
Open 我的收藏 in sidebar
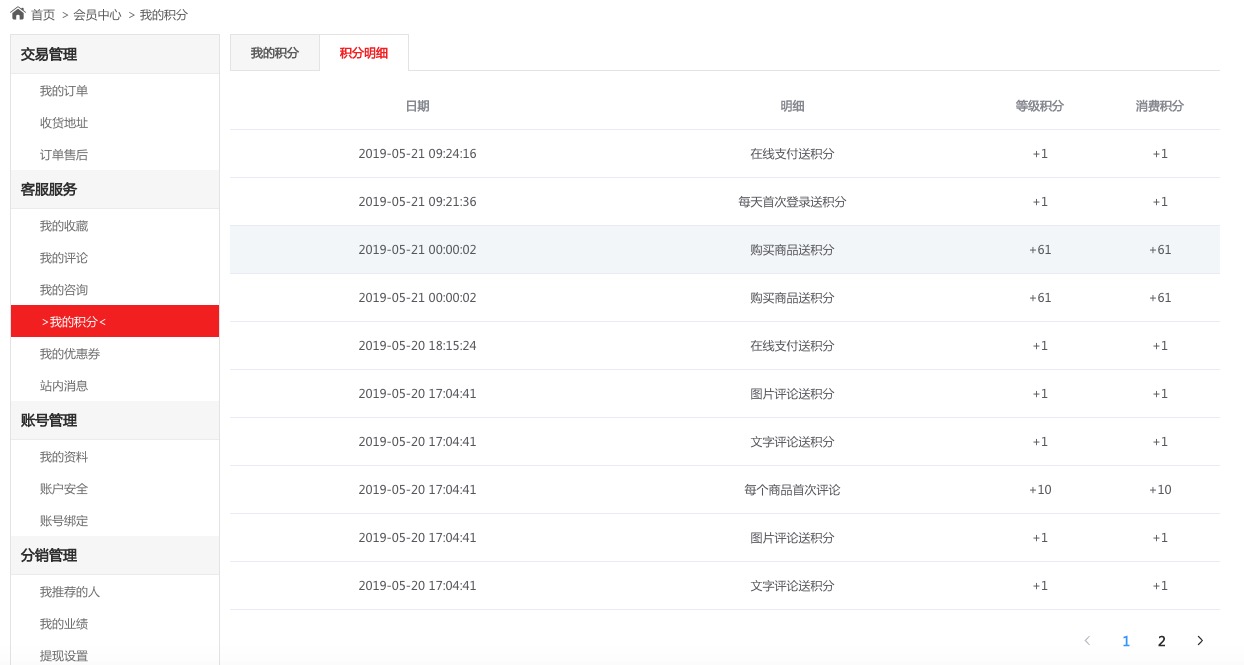click(x=64, y=226)
